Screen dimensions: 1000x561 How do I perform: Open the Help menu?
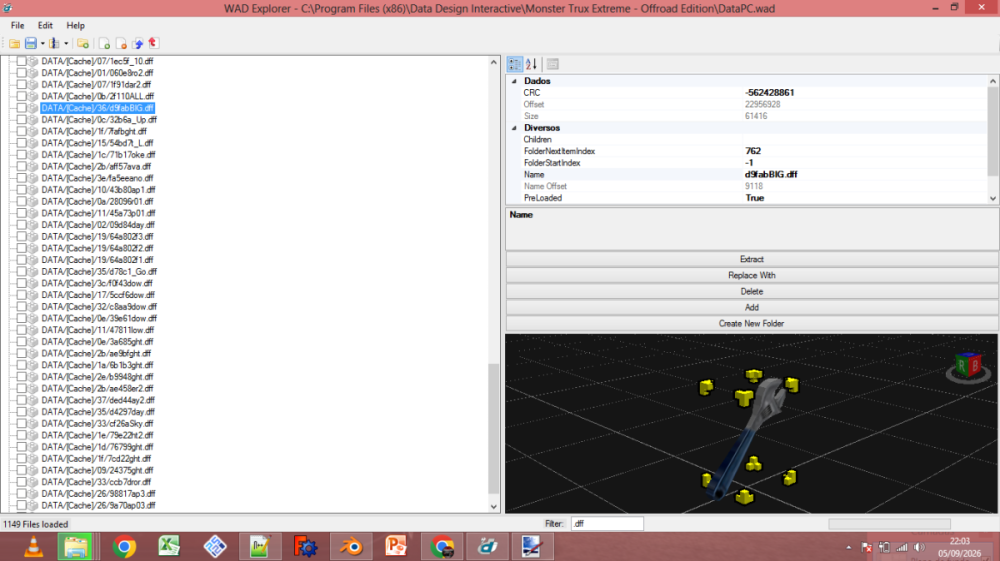[75, 26]
